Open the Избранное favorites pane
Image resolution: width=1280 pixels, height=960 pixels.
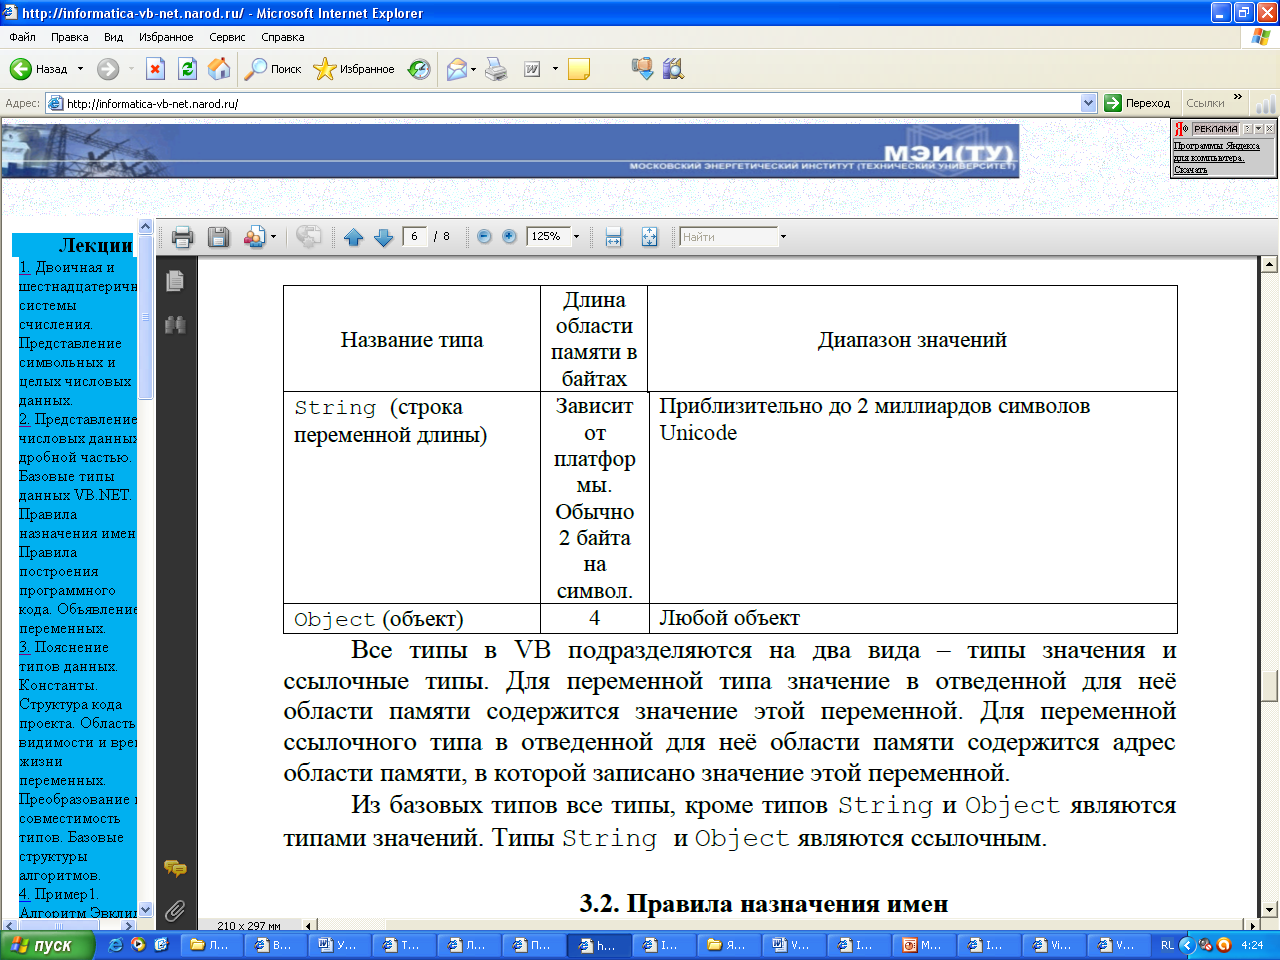354,69
